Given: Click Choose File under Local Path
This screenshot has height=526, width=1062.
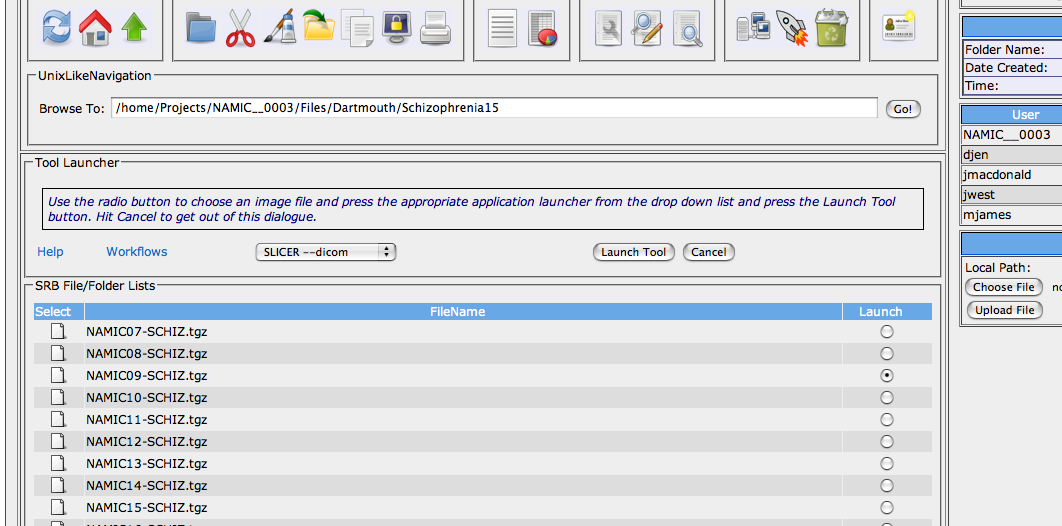Looking at the screenshot, I should pyautogui.click(x=1003, y=287).
